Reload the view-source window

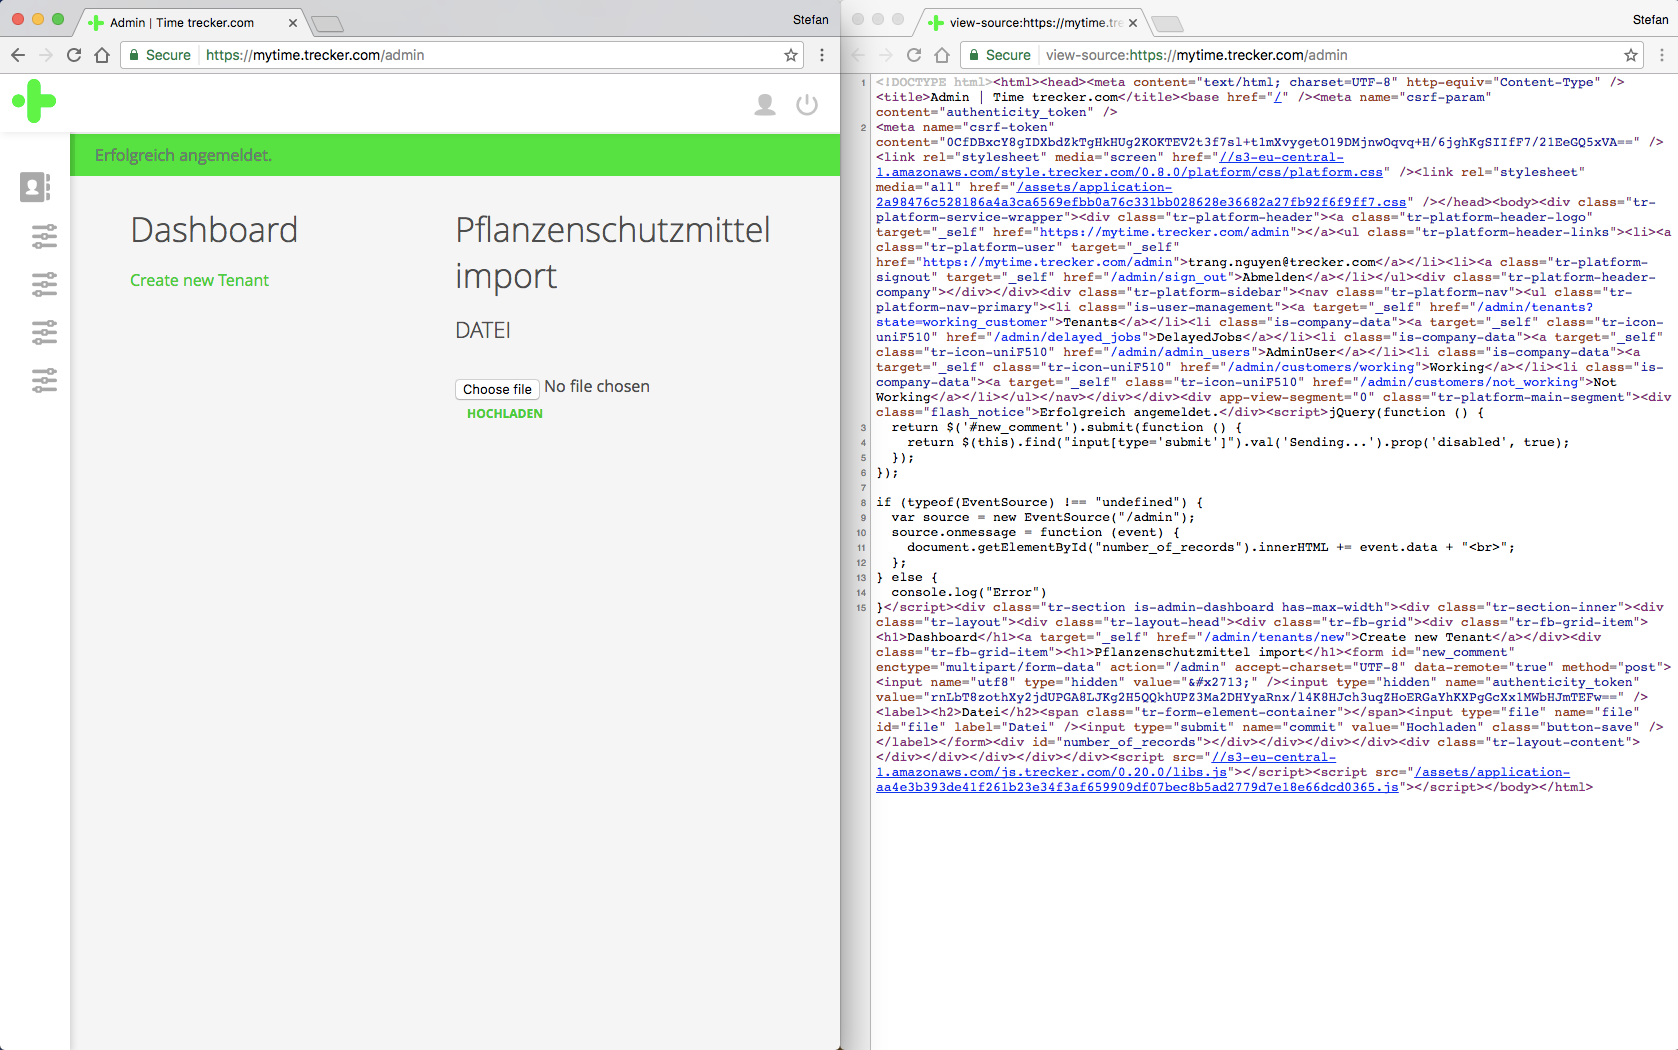coord(914,55)
